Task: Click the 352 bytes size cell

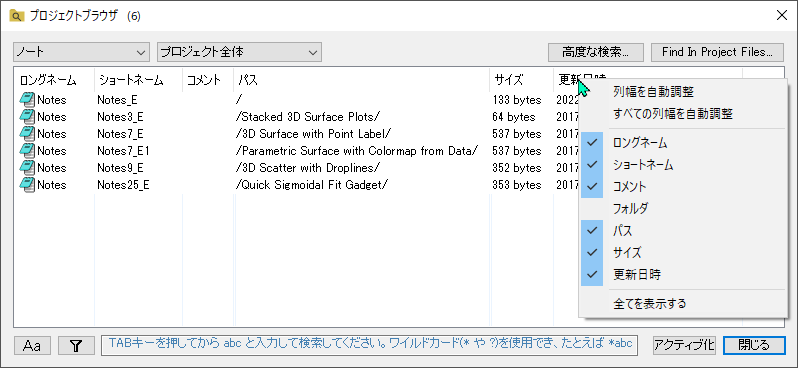Action: pos(517,167)
